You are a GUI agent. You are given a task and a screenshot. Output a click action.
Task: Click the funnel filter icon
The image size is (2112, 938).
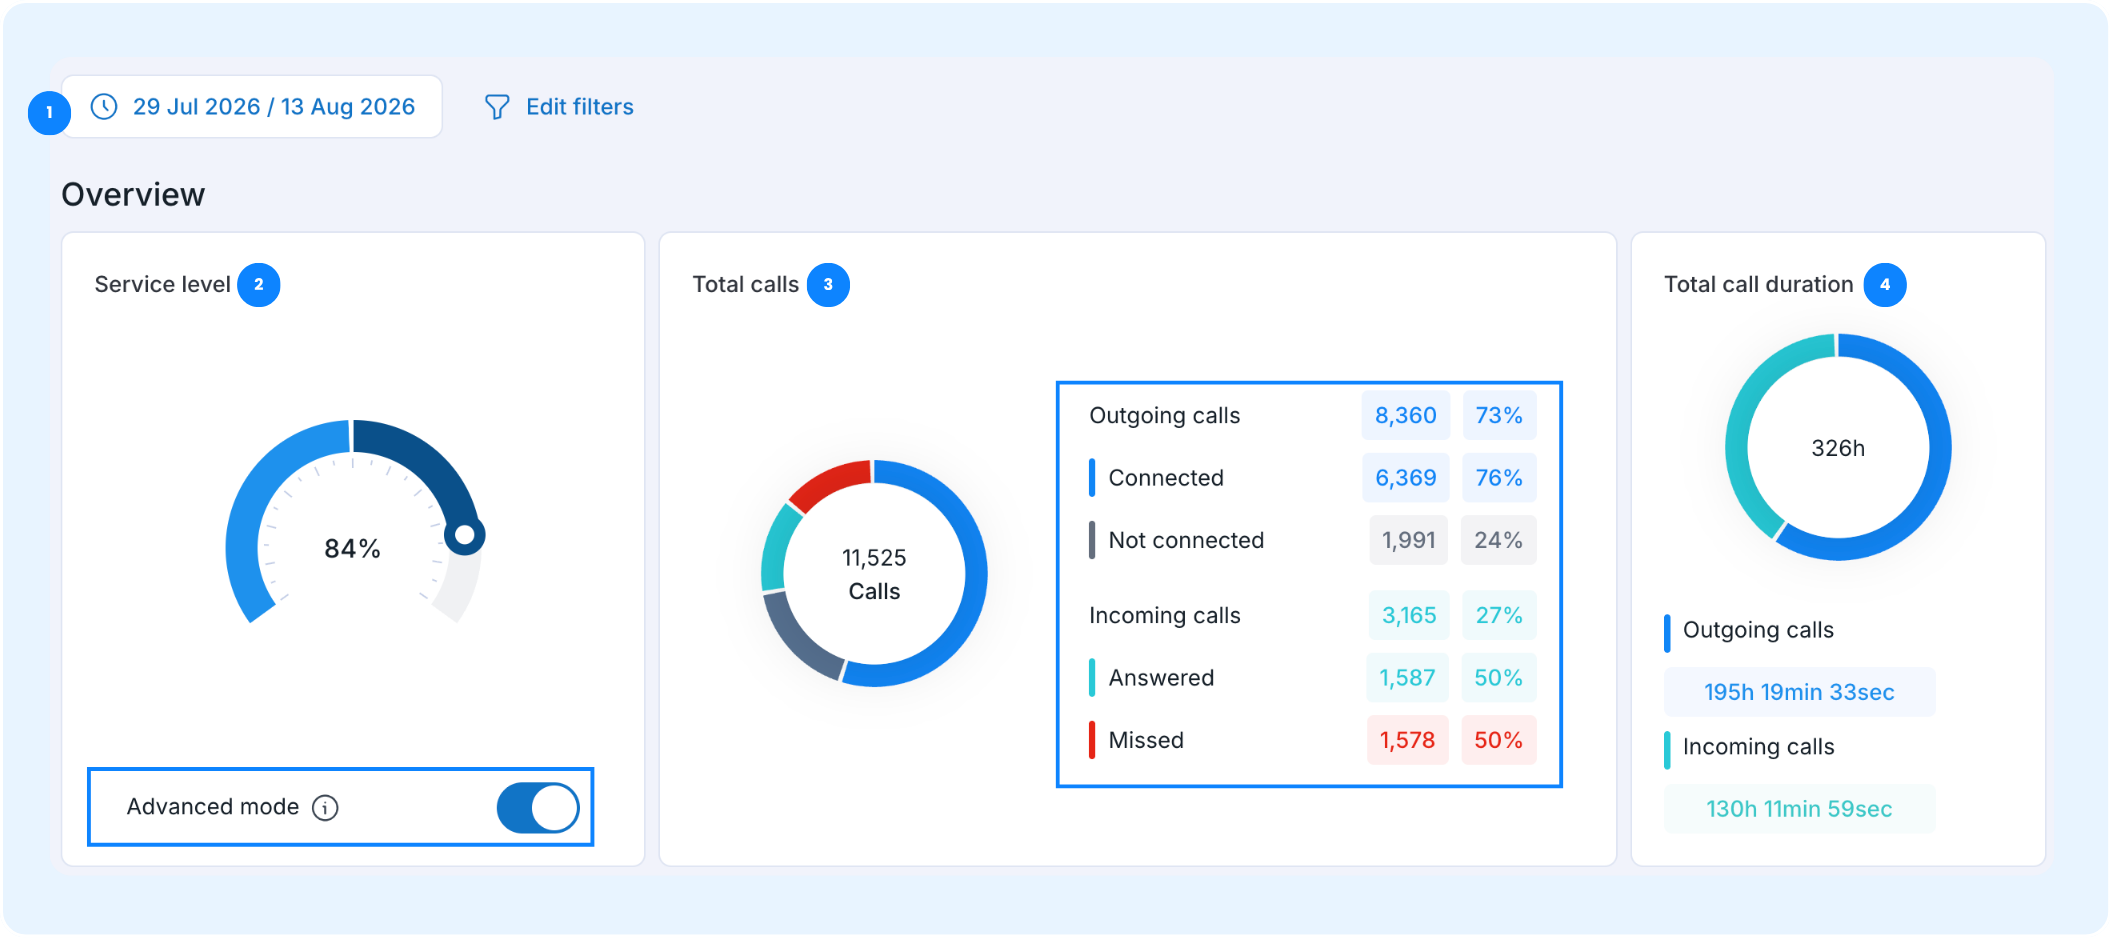[x=497, y=107]
